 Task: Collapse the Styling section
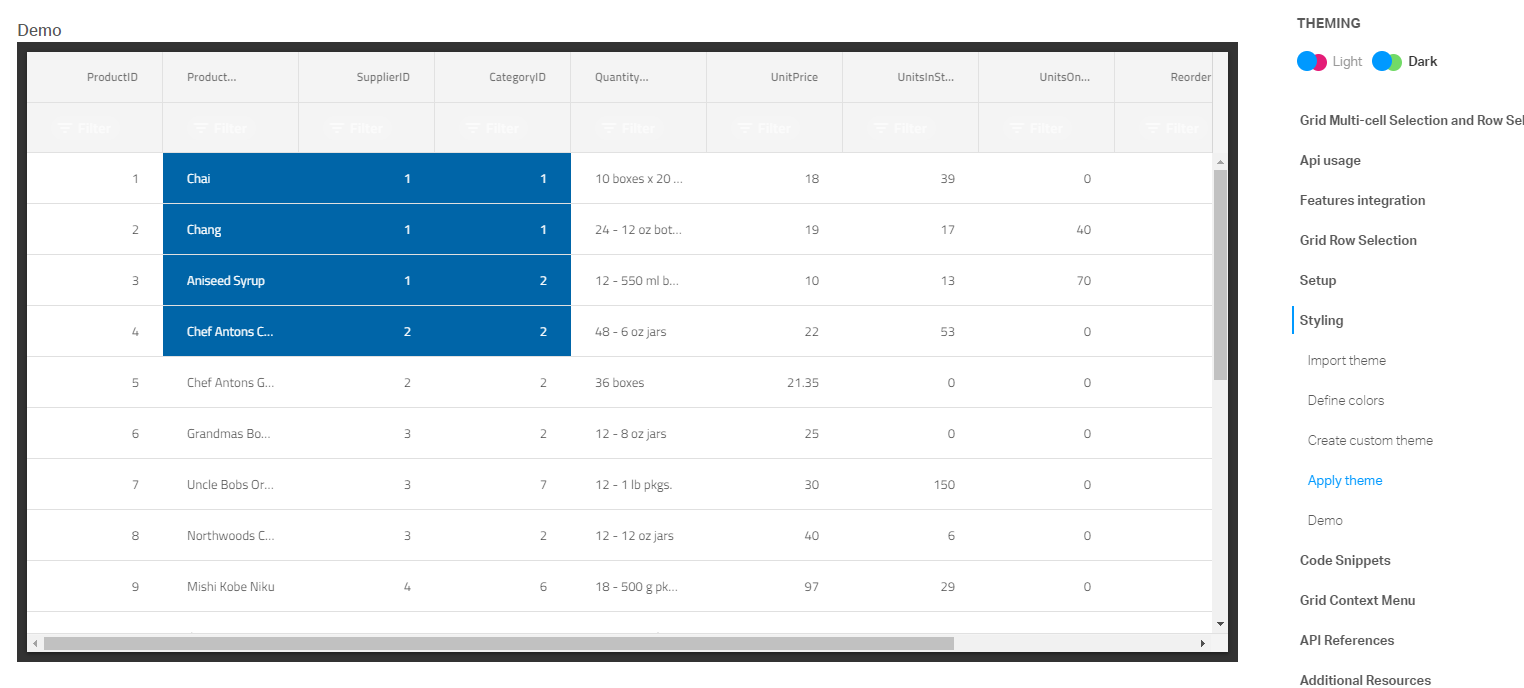(x=1320, y=320)
